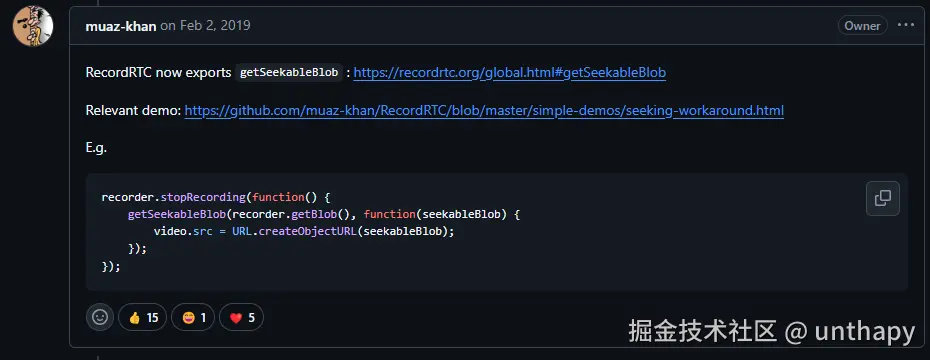Copy the code snippet with copy icon
This screenshot has height=360, width=930.
pyautogui.click(x=883, y=198)
